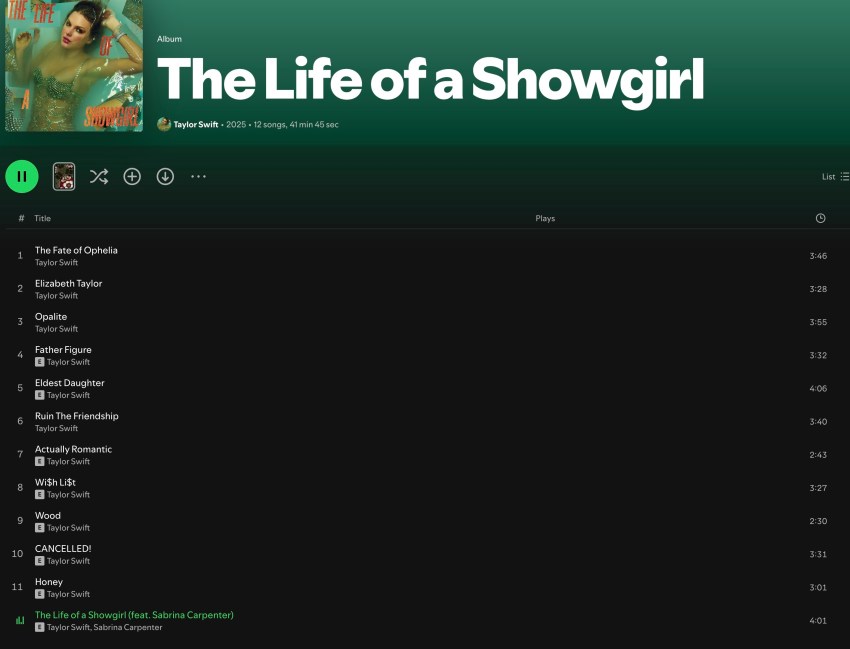The width and height of the screenshot is (850, 649).
Task: Click the Plays column header
Action: tap(545, 218)
